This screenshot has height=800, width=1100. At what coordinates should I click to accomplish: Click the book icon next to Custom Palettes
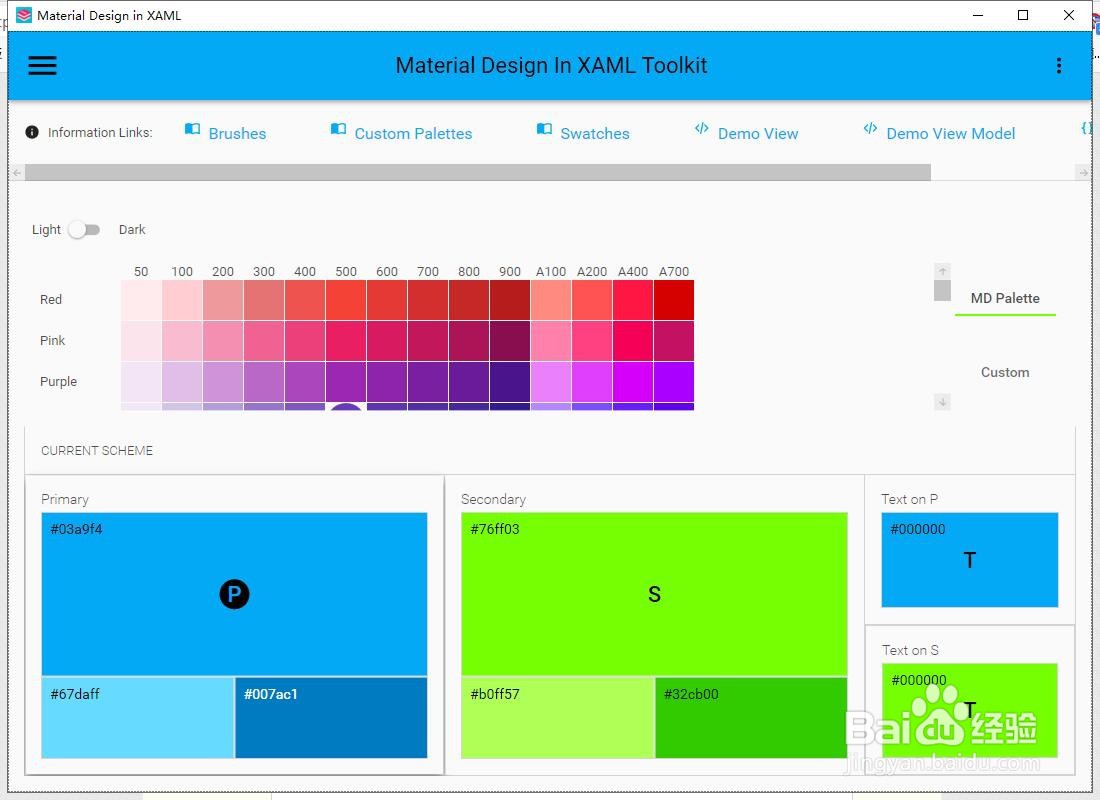[338, 129]
